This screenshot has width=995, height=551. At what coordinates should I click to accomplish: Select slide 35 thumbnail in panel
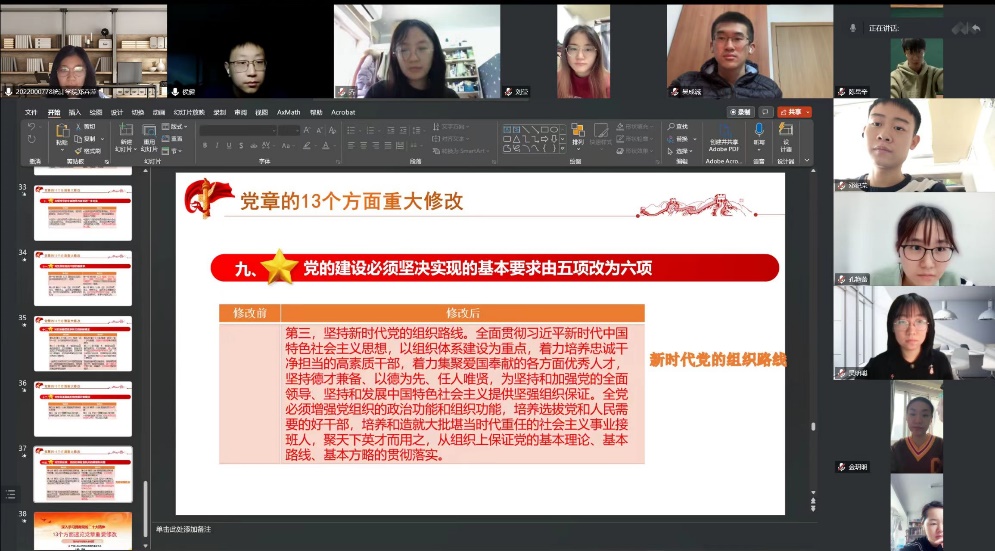(x=83, y=343)
